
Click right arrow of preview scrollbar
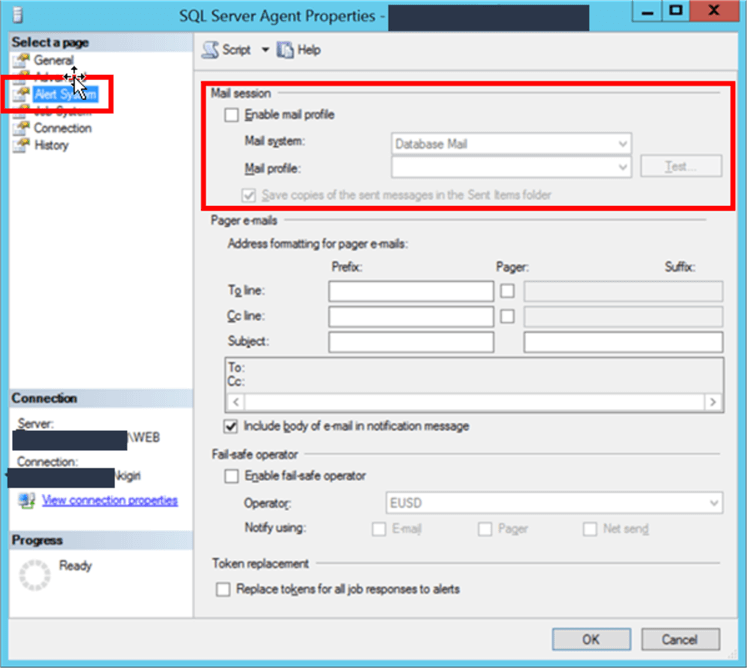[x=713, y=402]
